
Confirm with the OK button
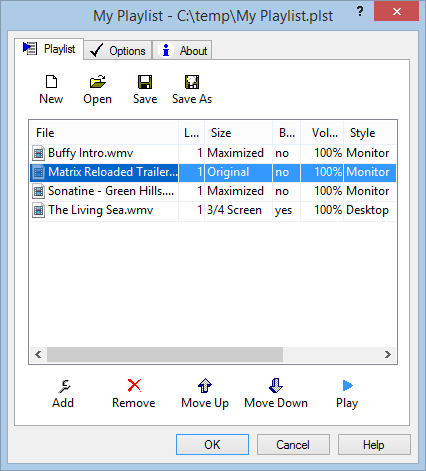212,445
